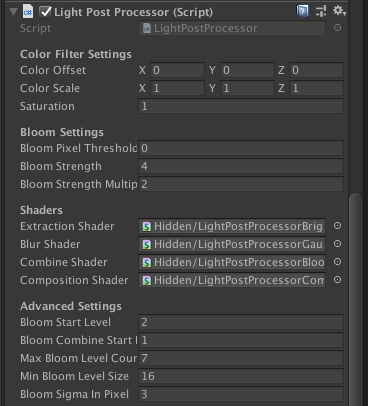Click the Bloom Strength value field
Viewport: 368px width, 406px height.
(x=241, y=166)
